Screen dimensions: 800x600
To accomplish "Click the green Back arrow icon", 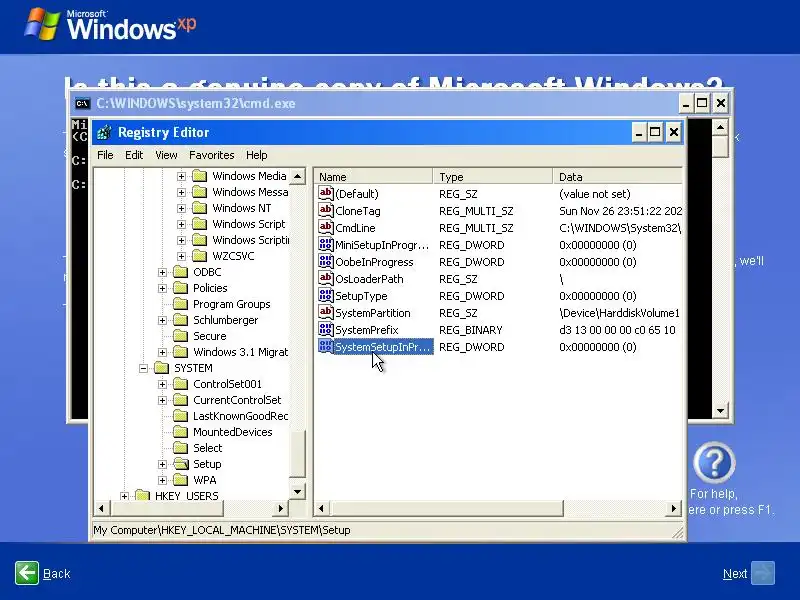I will tap(27, 573).
